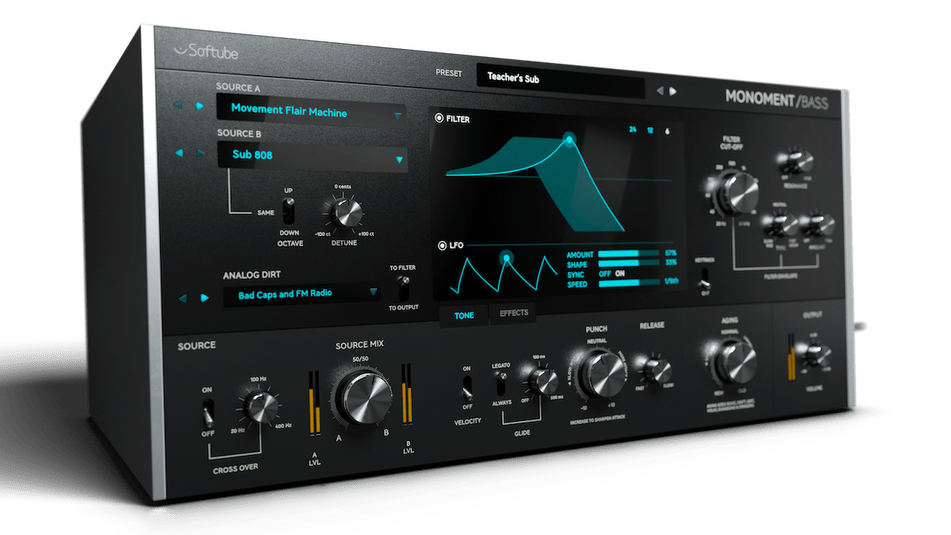Image resolution: width=951 pixels, height=535 pixels.
Task: Load previous preset arrow
Action: pyautogui.click(x=660, y=90)
